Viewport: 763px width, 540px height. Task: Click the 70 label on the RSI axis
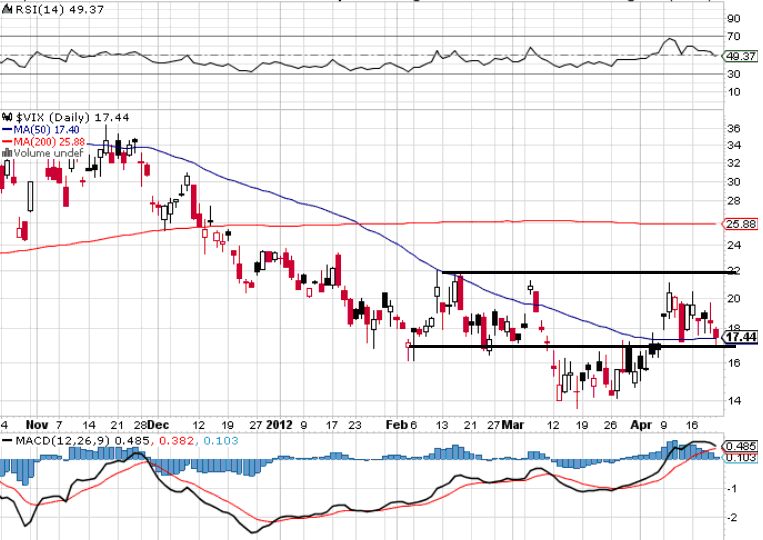click(x=733, y=36)
